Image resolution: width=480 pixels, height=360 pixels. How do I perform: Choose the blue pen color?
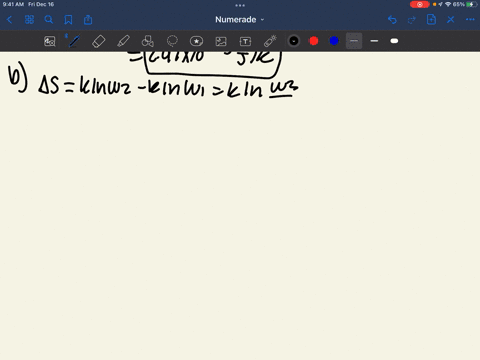click(x=334, y=41)
